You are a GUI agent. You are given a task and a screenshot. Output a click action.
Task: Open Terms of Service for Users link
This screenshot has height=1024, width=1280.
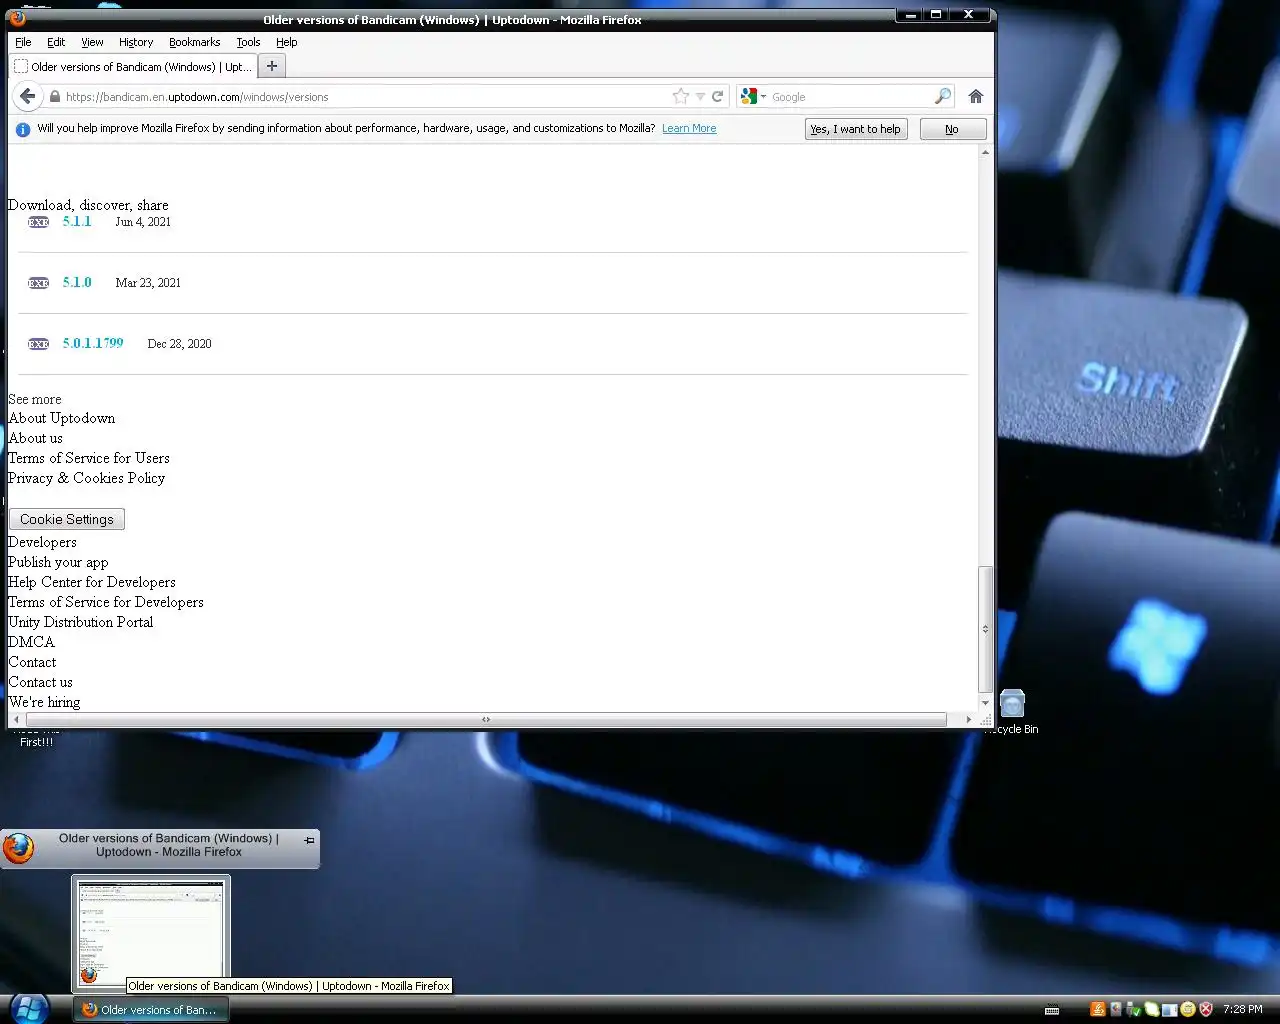point(89,458)
